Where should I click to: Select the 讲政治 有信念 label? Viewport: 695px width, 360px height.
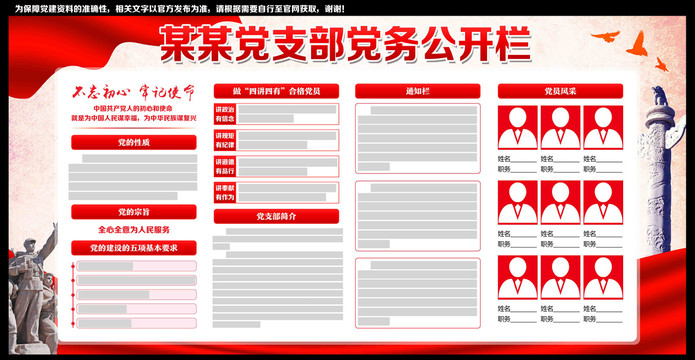tap(225, 114)
